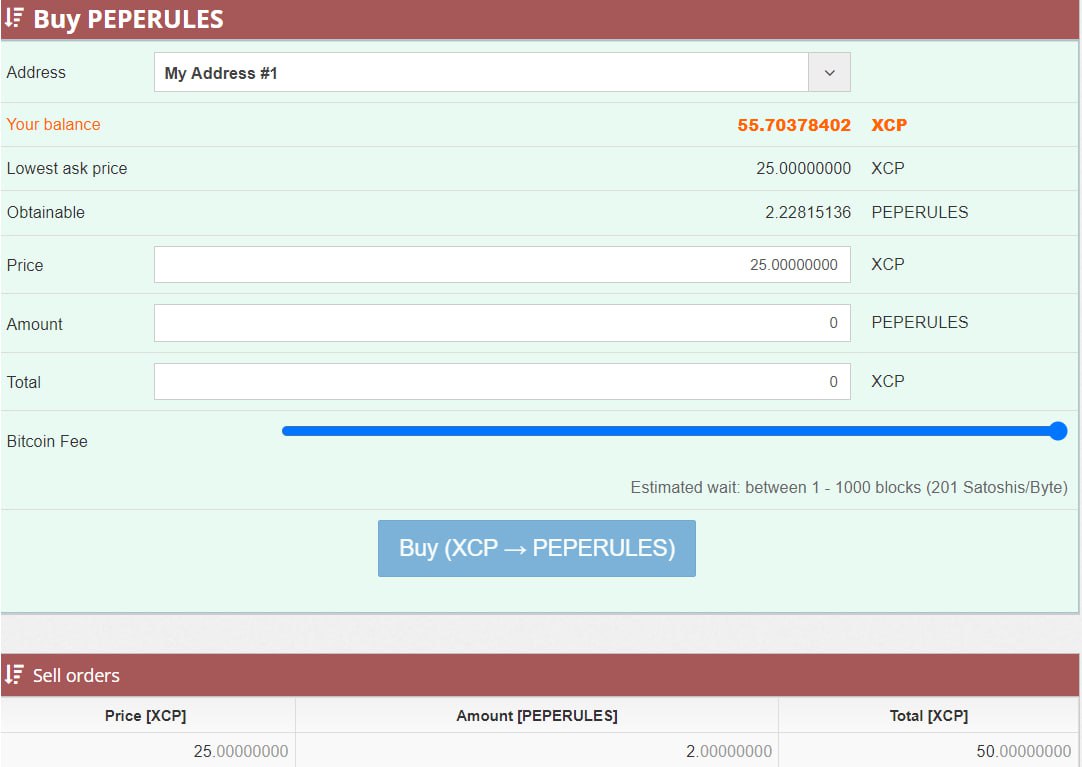The width and height of the screenshot is (1082, 767).
Task: Click the obtainable amount 2.22815136
Action: click(x=807, y=212)
